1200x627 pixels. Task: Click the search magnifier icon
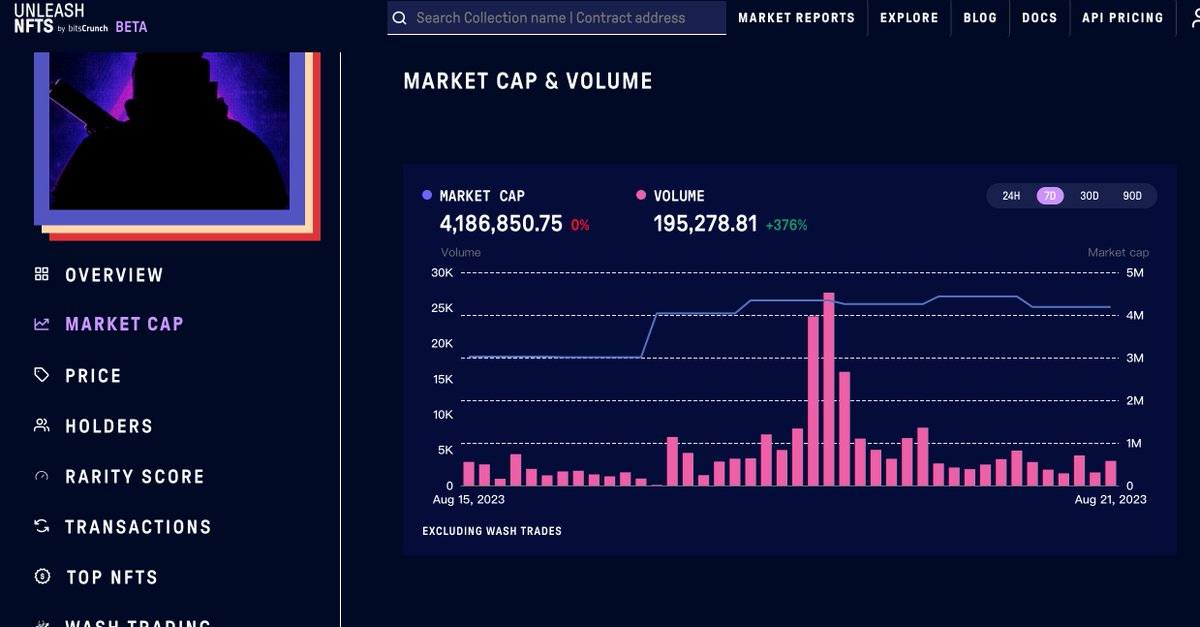click(400, 18)
